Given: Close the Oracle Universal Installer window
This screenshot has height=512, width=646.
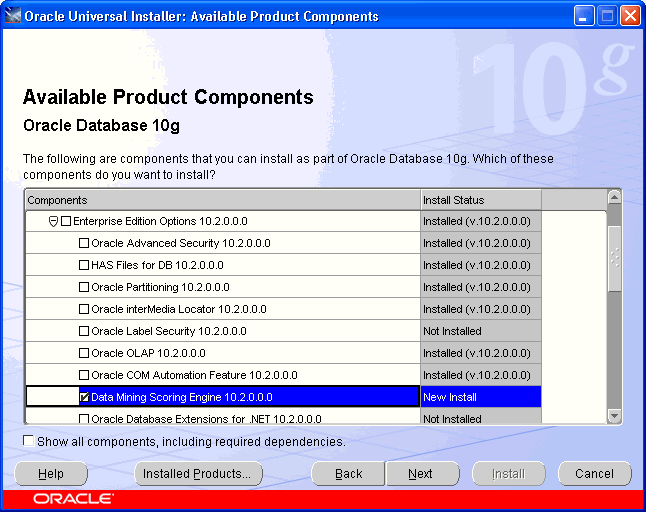Looking at the screenshot, I should click(630, 16).
